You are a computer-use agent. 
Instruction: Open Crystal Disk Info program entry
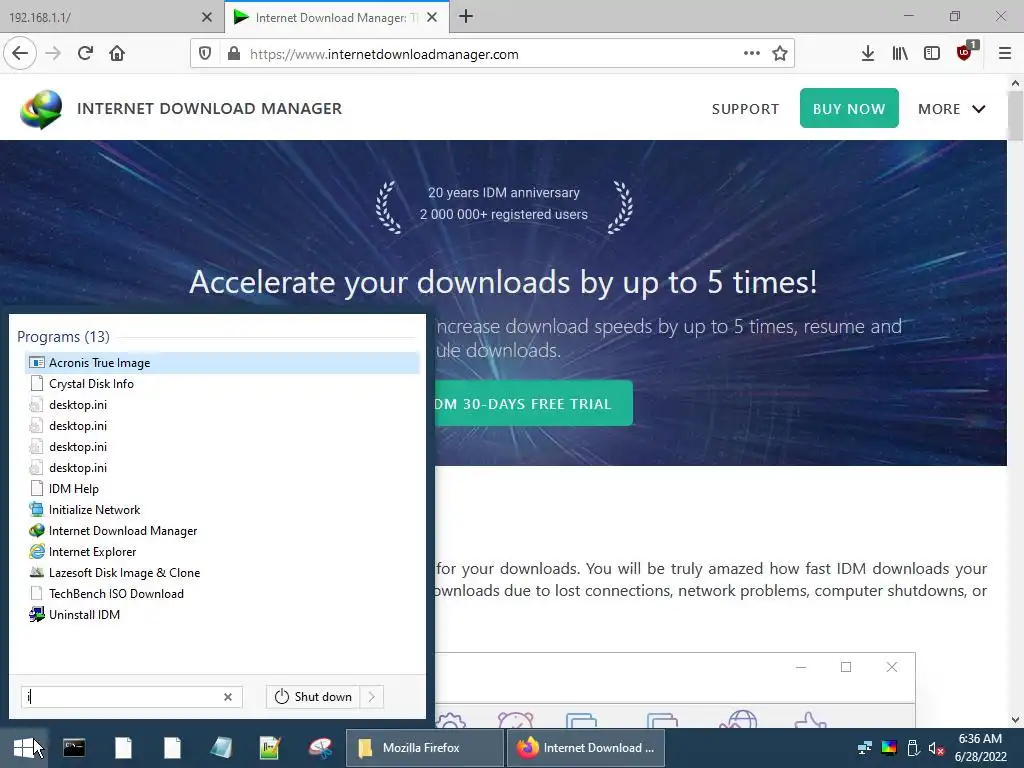click(222, 384)
